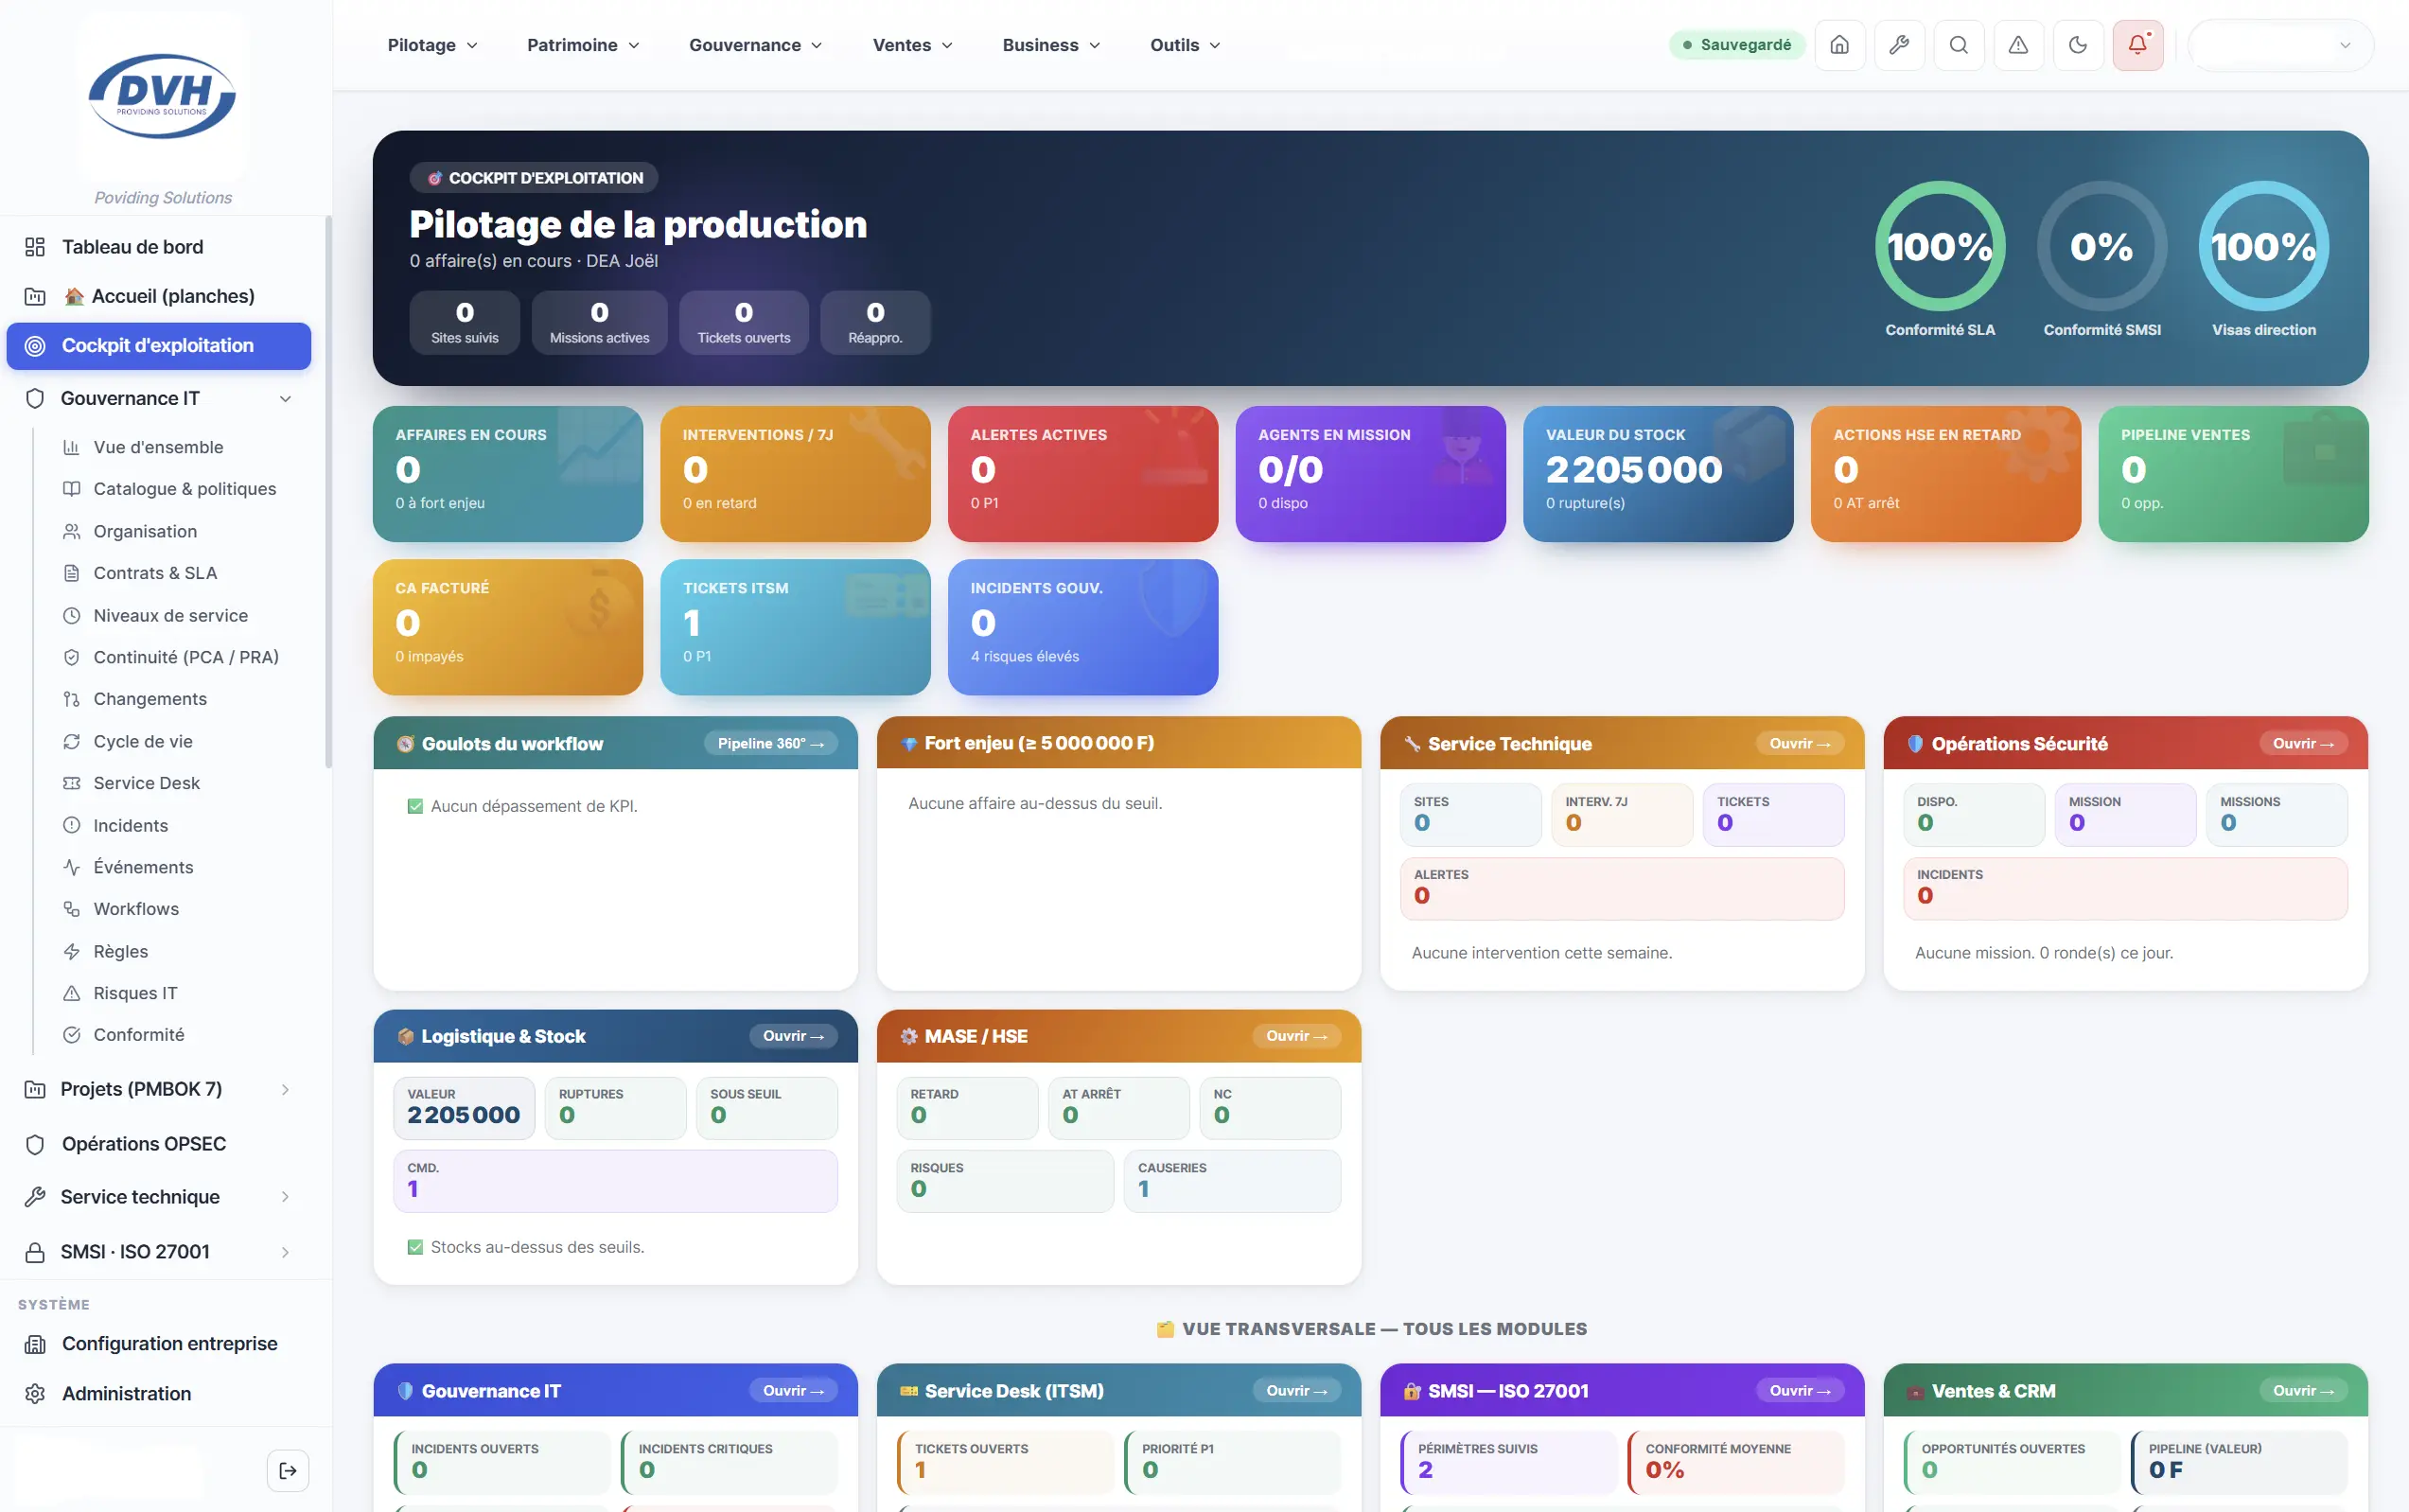Open the Valeur du stock KPI tile
This screenshot has height=1512, width=2409.
pos(1658,474)
